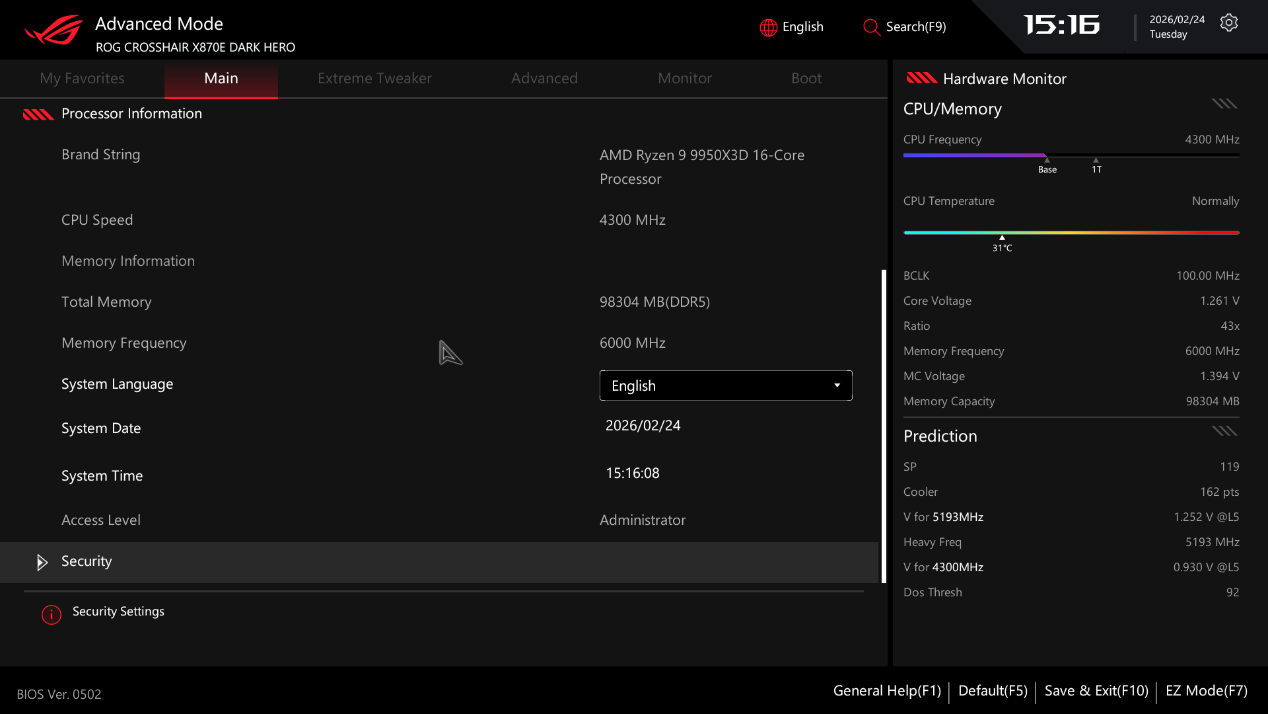This screenshot has height=714, width=1268.
Task: Open the Security menu row
Action: [440, 562]
